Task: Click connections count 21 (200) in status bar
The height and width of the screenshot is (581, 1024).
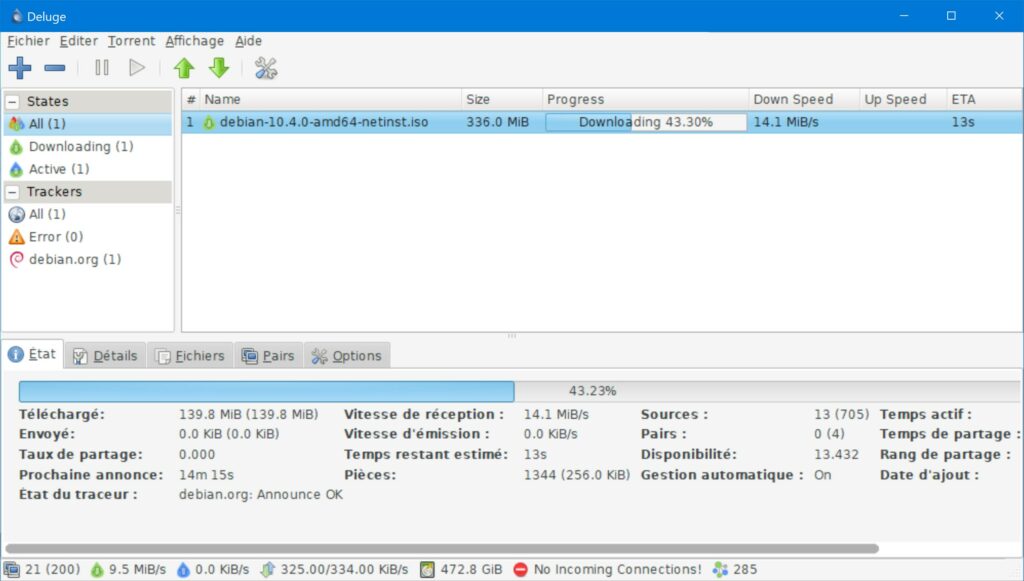Action: coord(42,570)
